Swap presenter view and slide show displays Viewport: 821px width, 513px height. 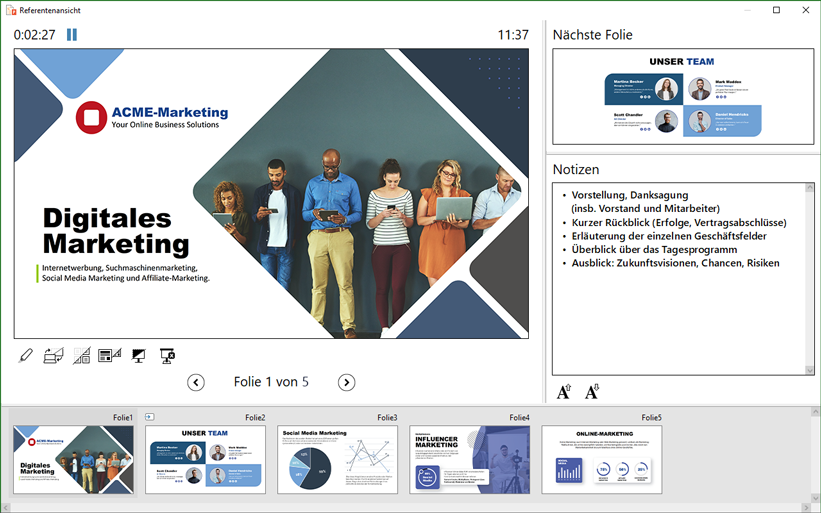pos(53,355)
